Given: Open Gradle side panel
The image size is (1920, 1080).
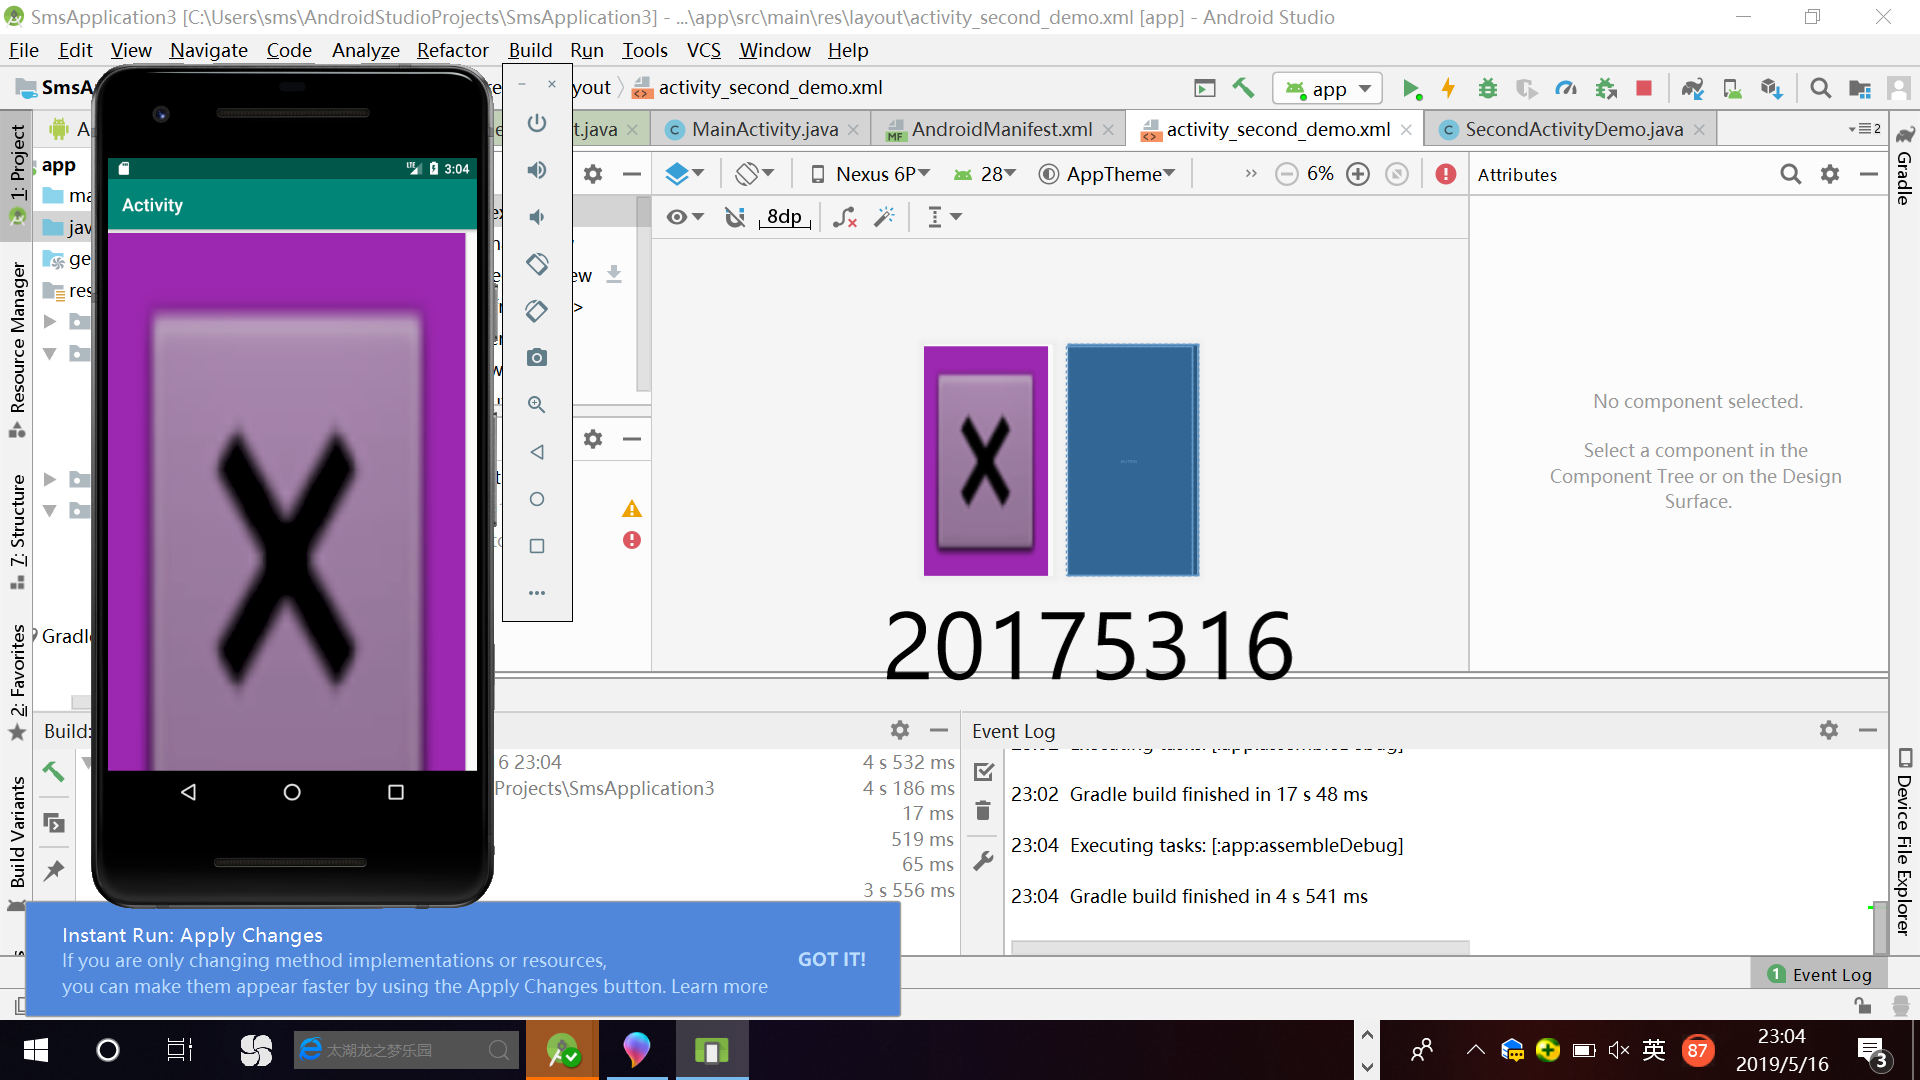Looking at the screenshot, I should pos(1904,165).
